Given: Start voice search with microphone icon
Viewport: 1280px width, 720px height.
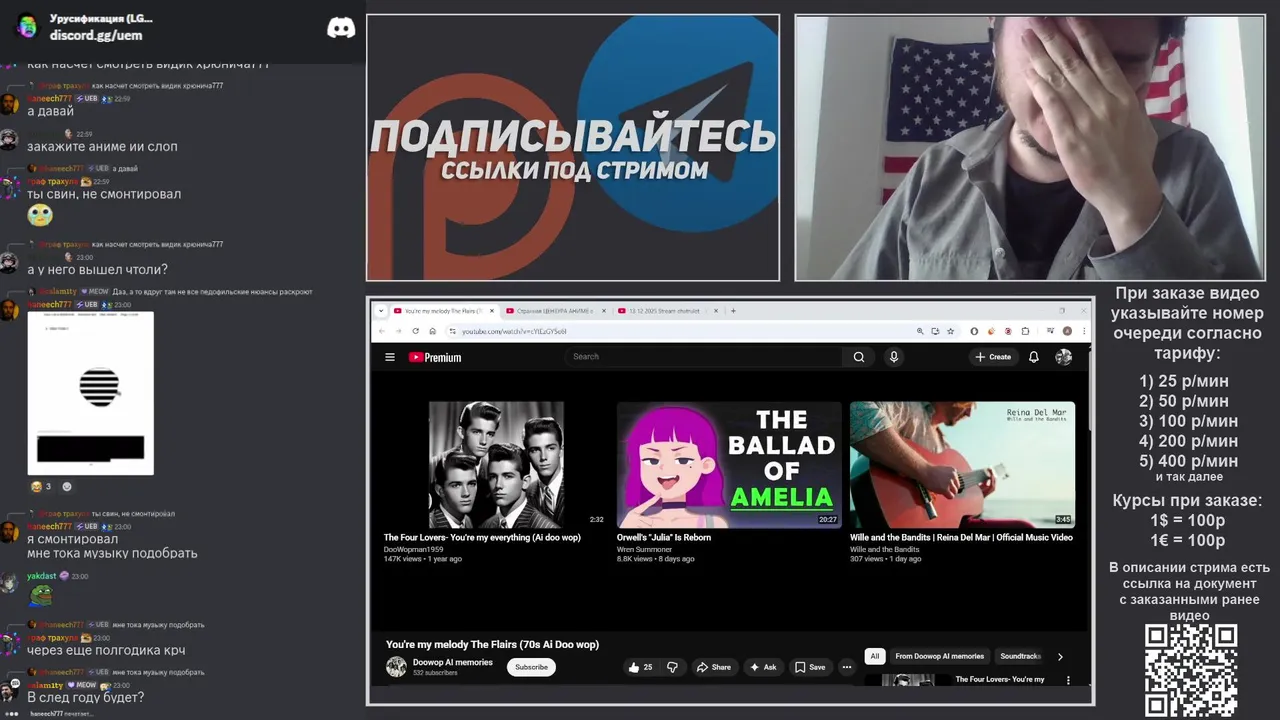Looking at the screenshot, I should [894, 357].
